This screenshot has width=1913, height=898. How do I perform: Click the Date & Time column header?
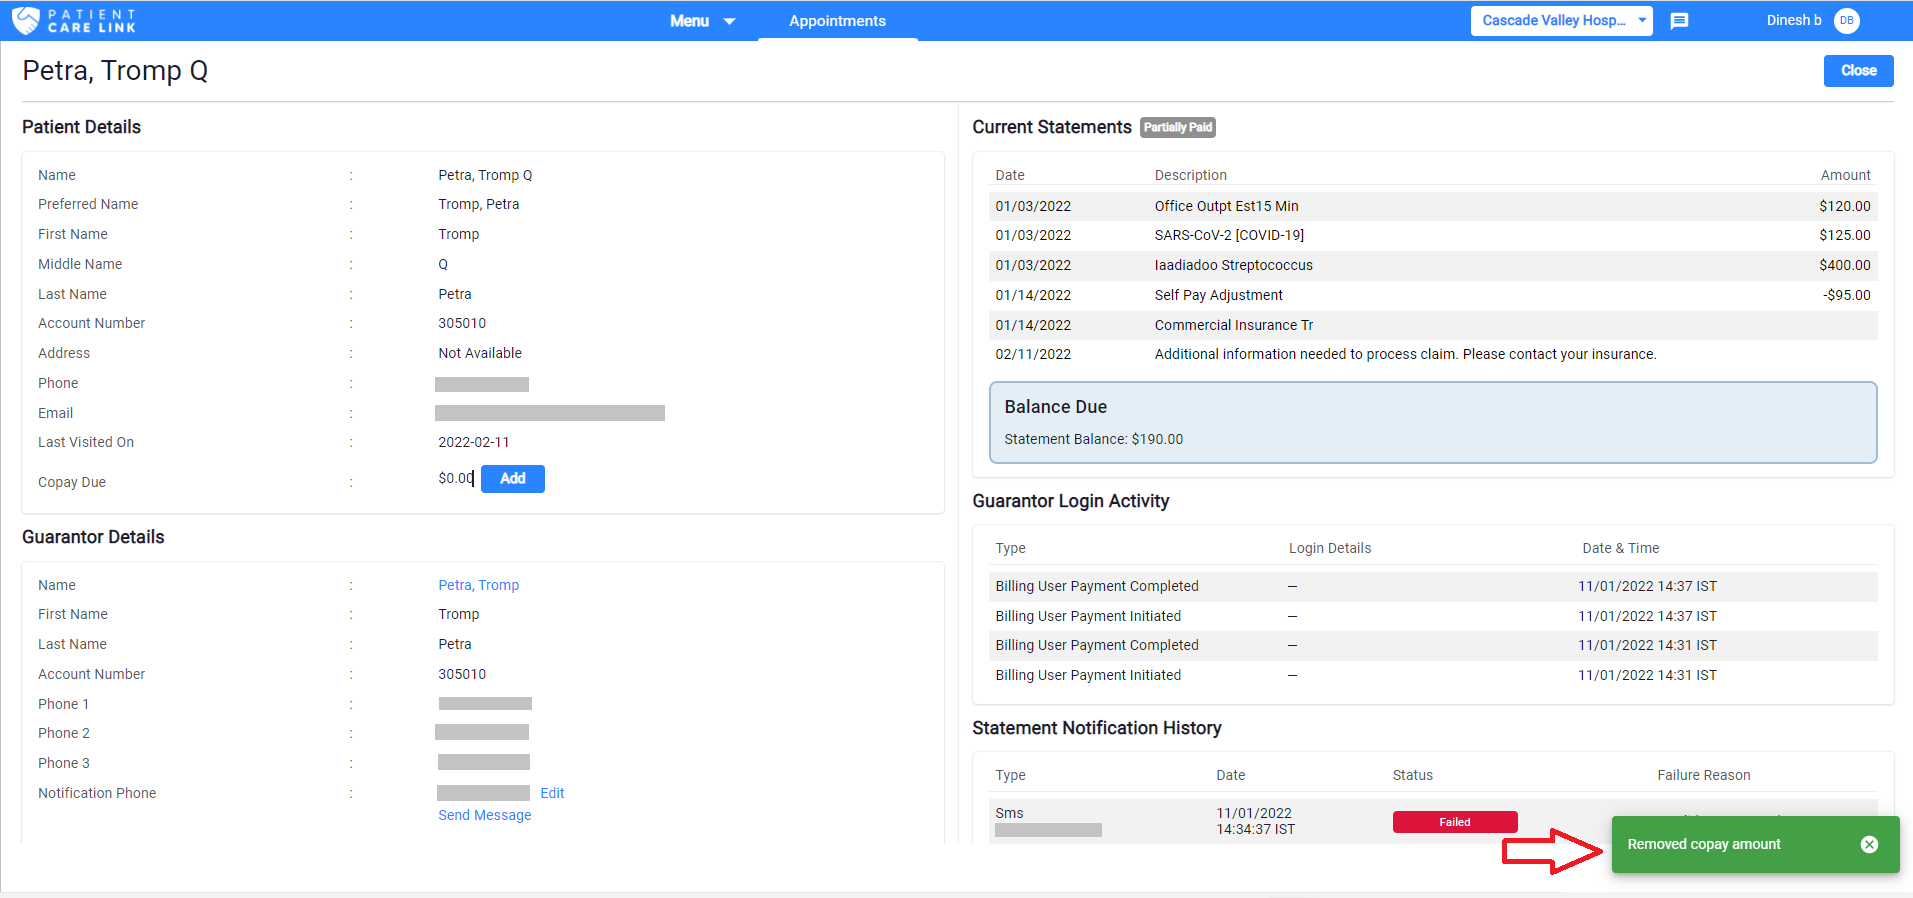(x=1620, y=548)
